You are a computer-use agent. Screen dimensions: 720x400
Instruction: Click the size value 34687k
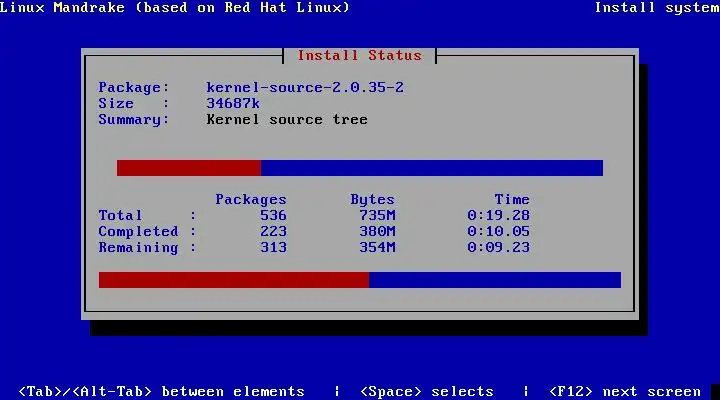click(233, 103)
